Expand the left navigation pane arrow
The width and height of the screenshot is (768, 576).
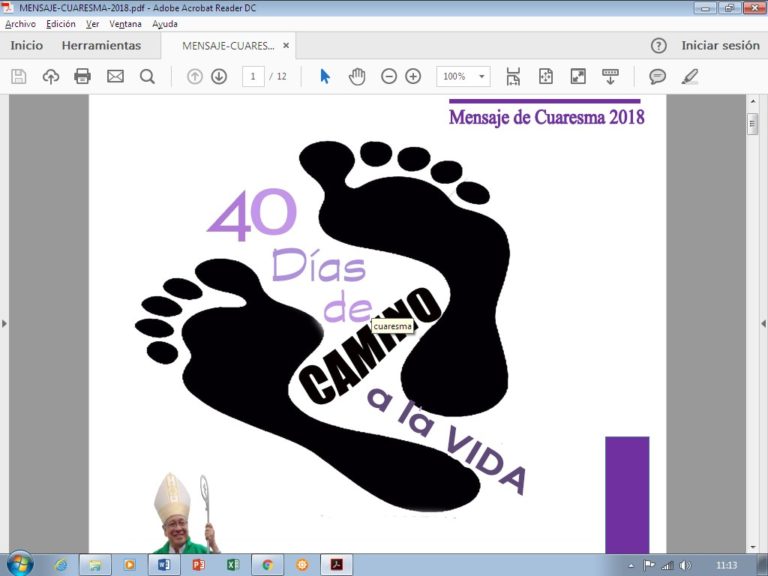coord(4,323)
